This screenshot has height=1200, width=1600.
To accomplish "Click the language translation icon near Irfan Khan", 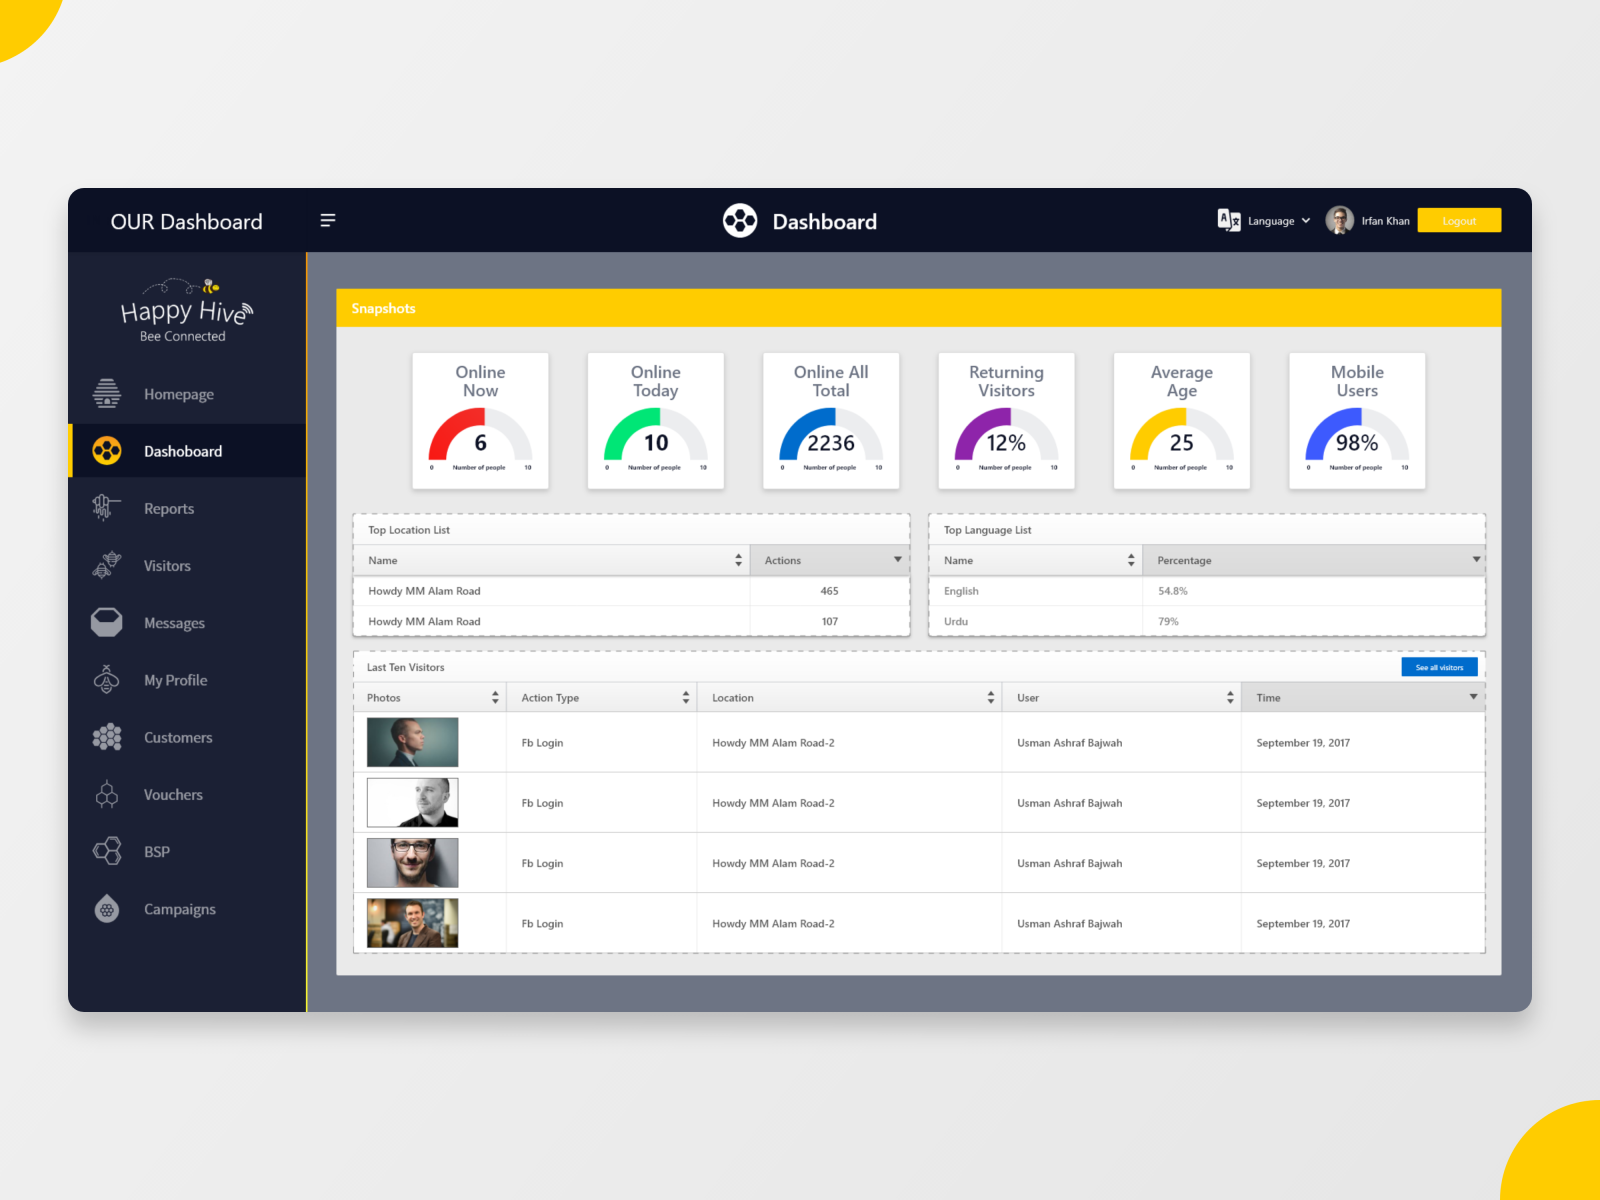I will coord(1229,220).
